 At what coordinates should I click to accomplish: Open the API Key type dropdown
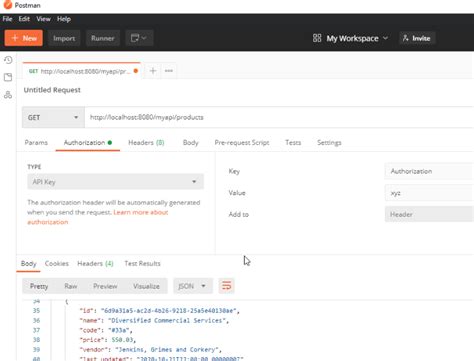pos(115,182)
